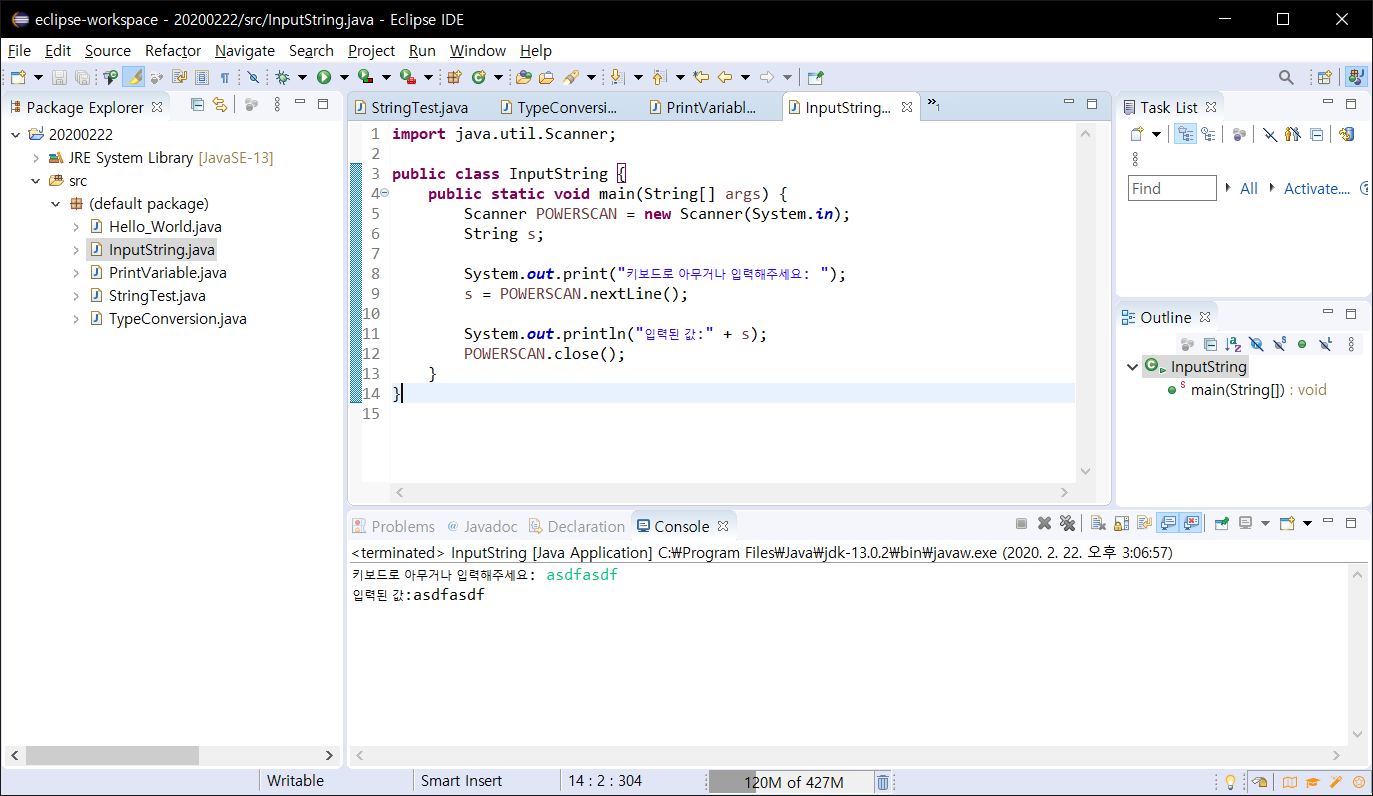Expand JRE System Library node

click(36, 158)
